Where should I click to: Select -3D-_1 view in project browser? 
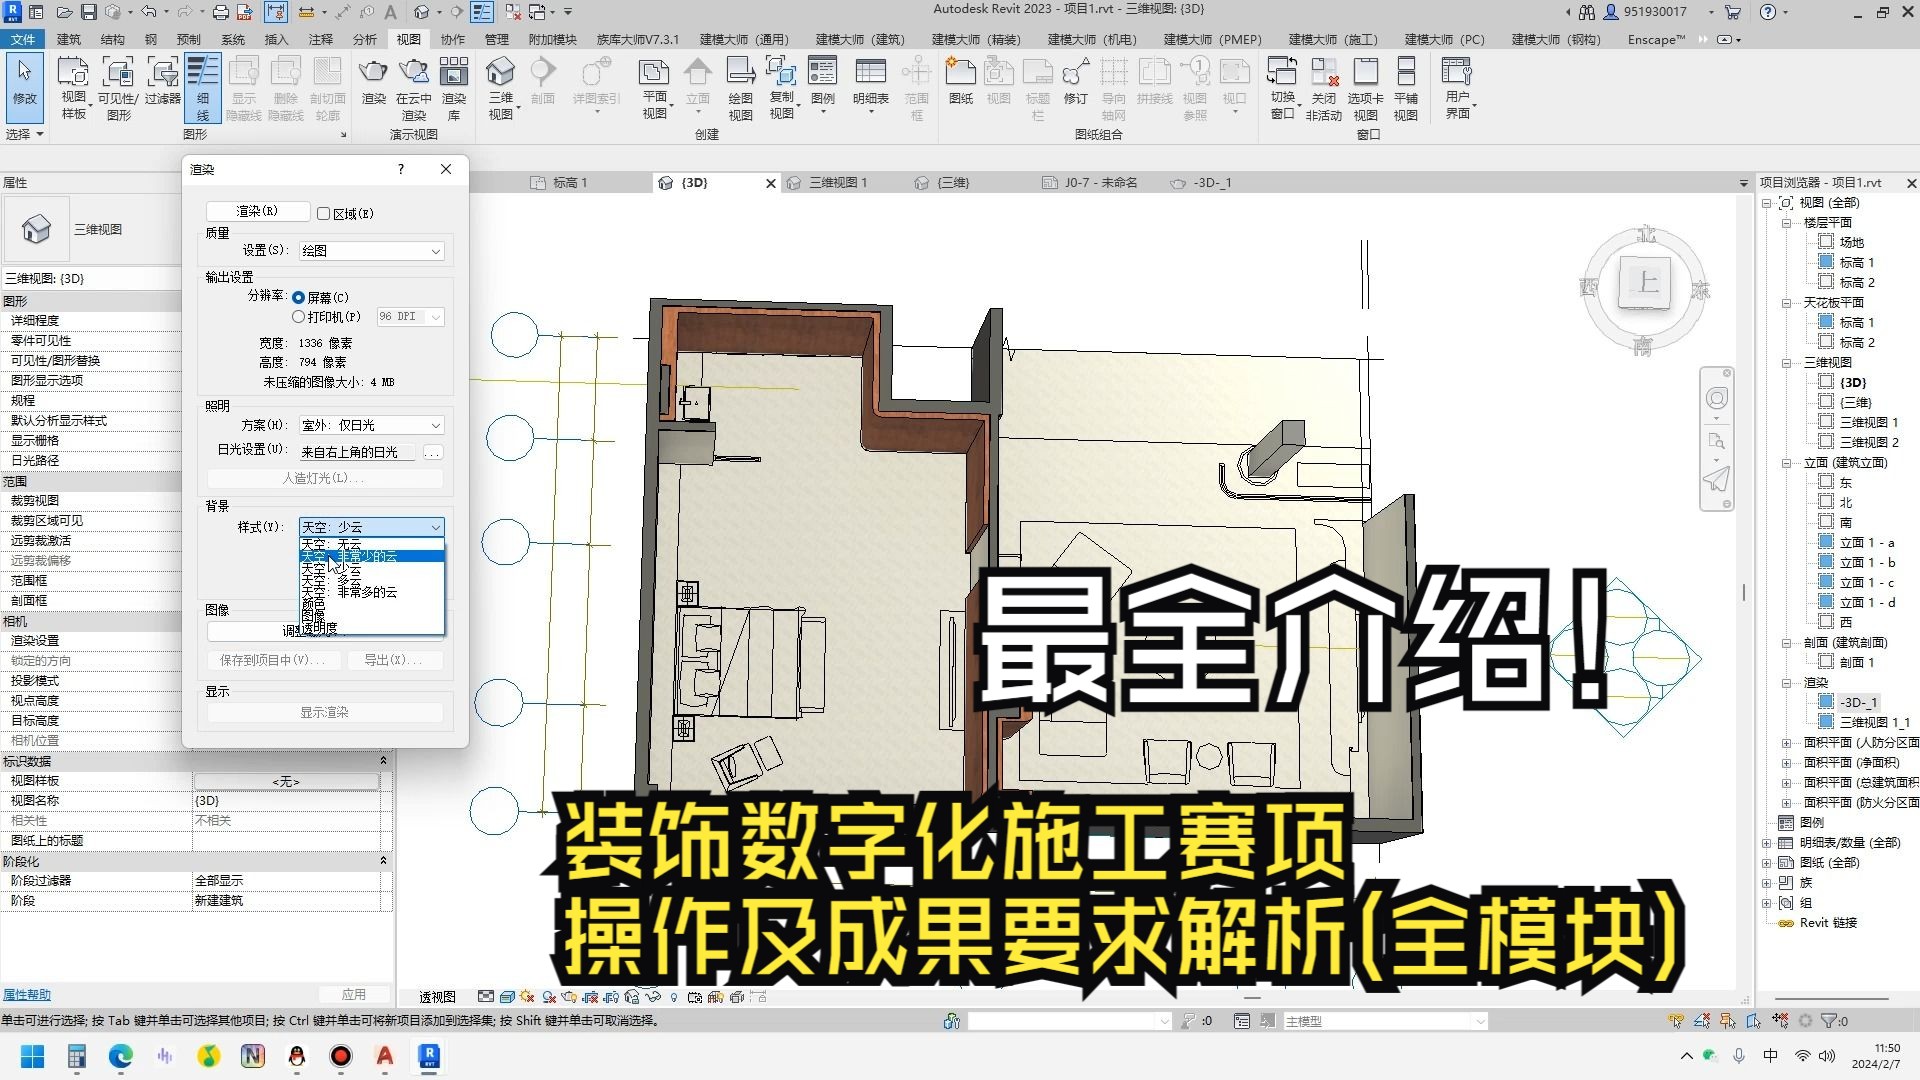[1859, 702]
